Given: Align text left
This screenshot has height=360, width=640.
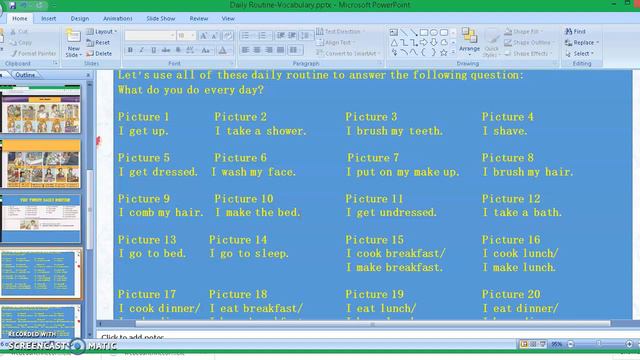Looking at the screenshot, I should pos(245,50).
